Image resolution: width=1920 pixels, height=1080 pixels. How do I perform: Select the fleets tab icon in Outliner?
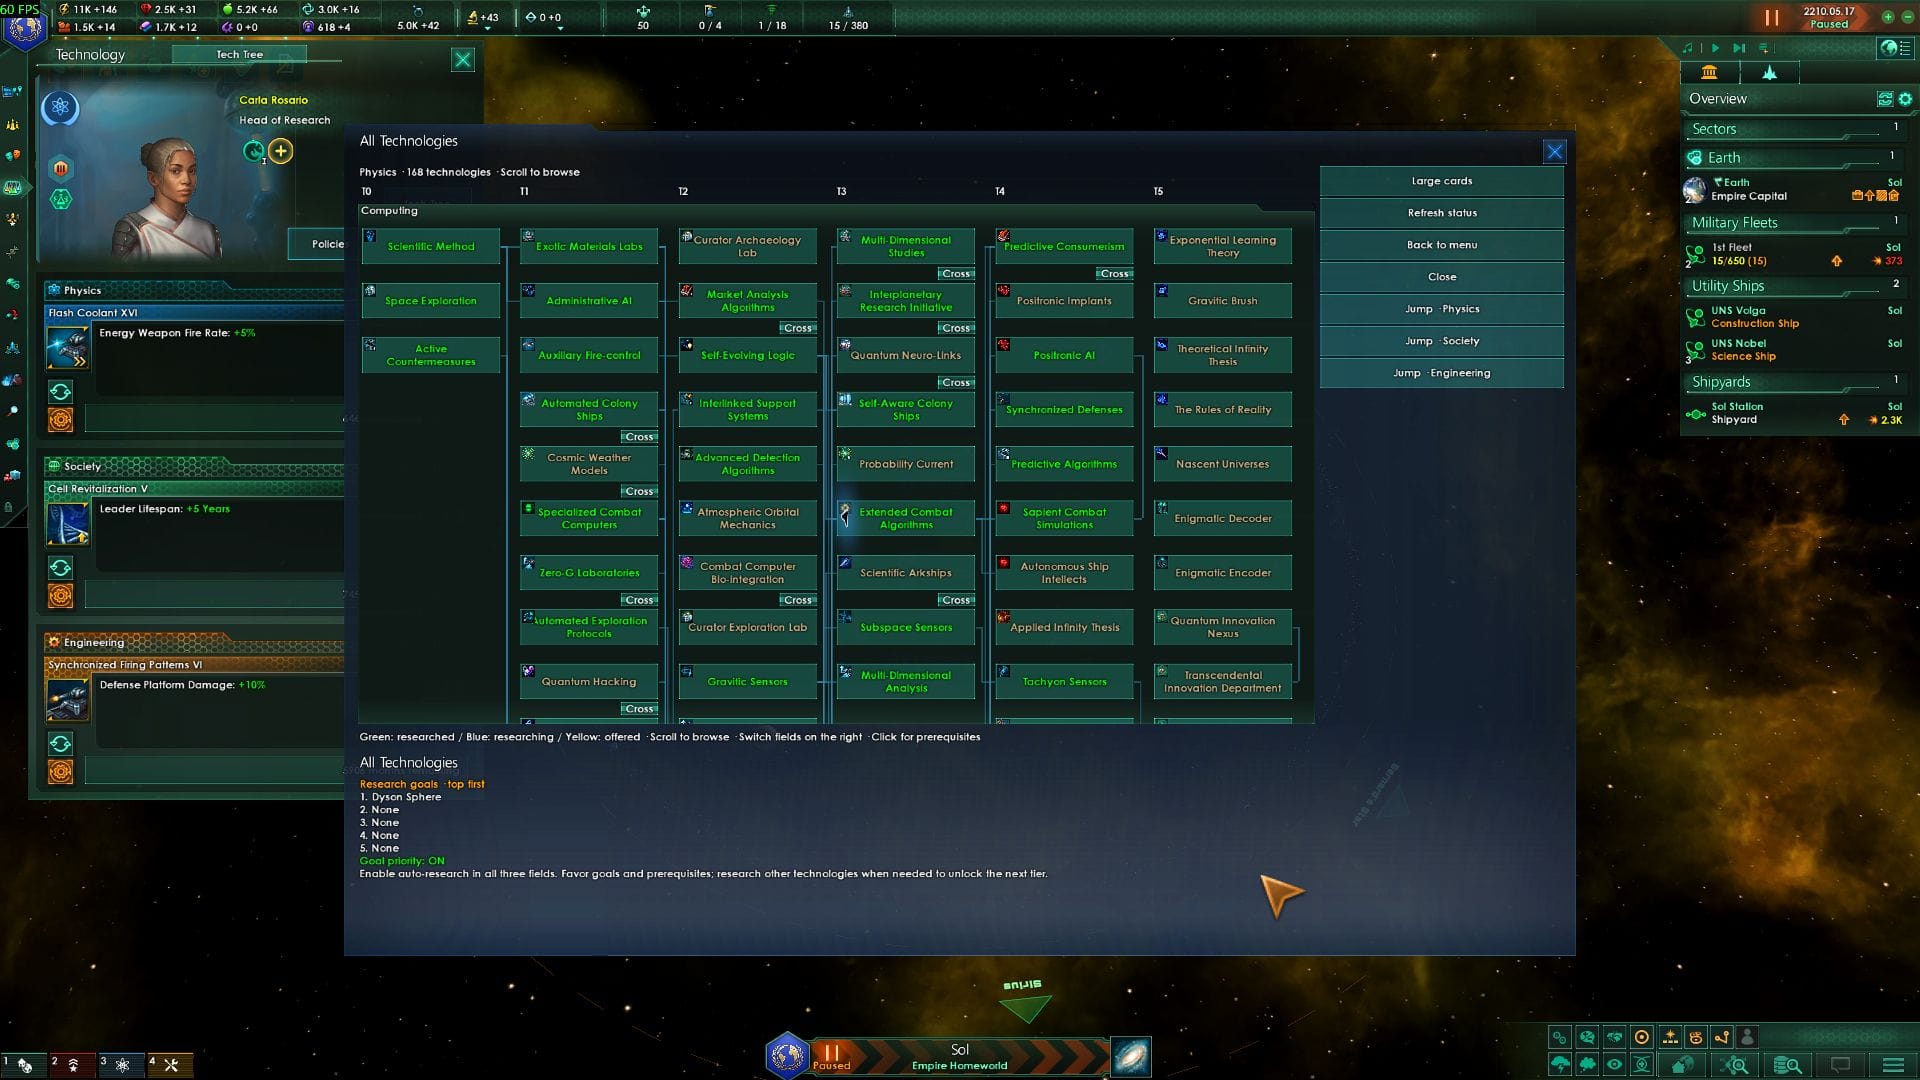1769,73
